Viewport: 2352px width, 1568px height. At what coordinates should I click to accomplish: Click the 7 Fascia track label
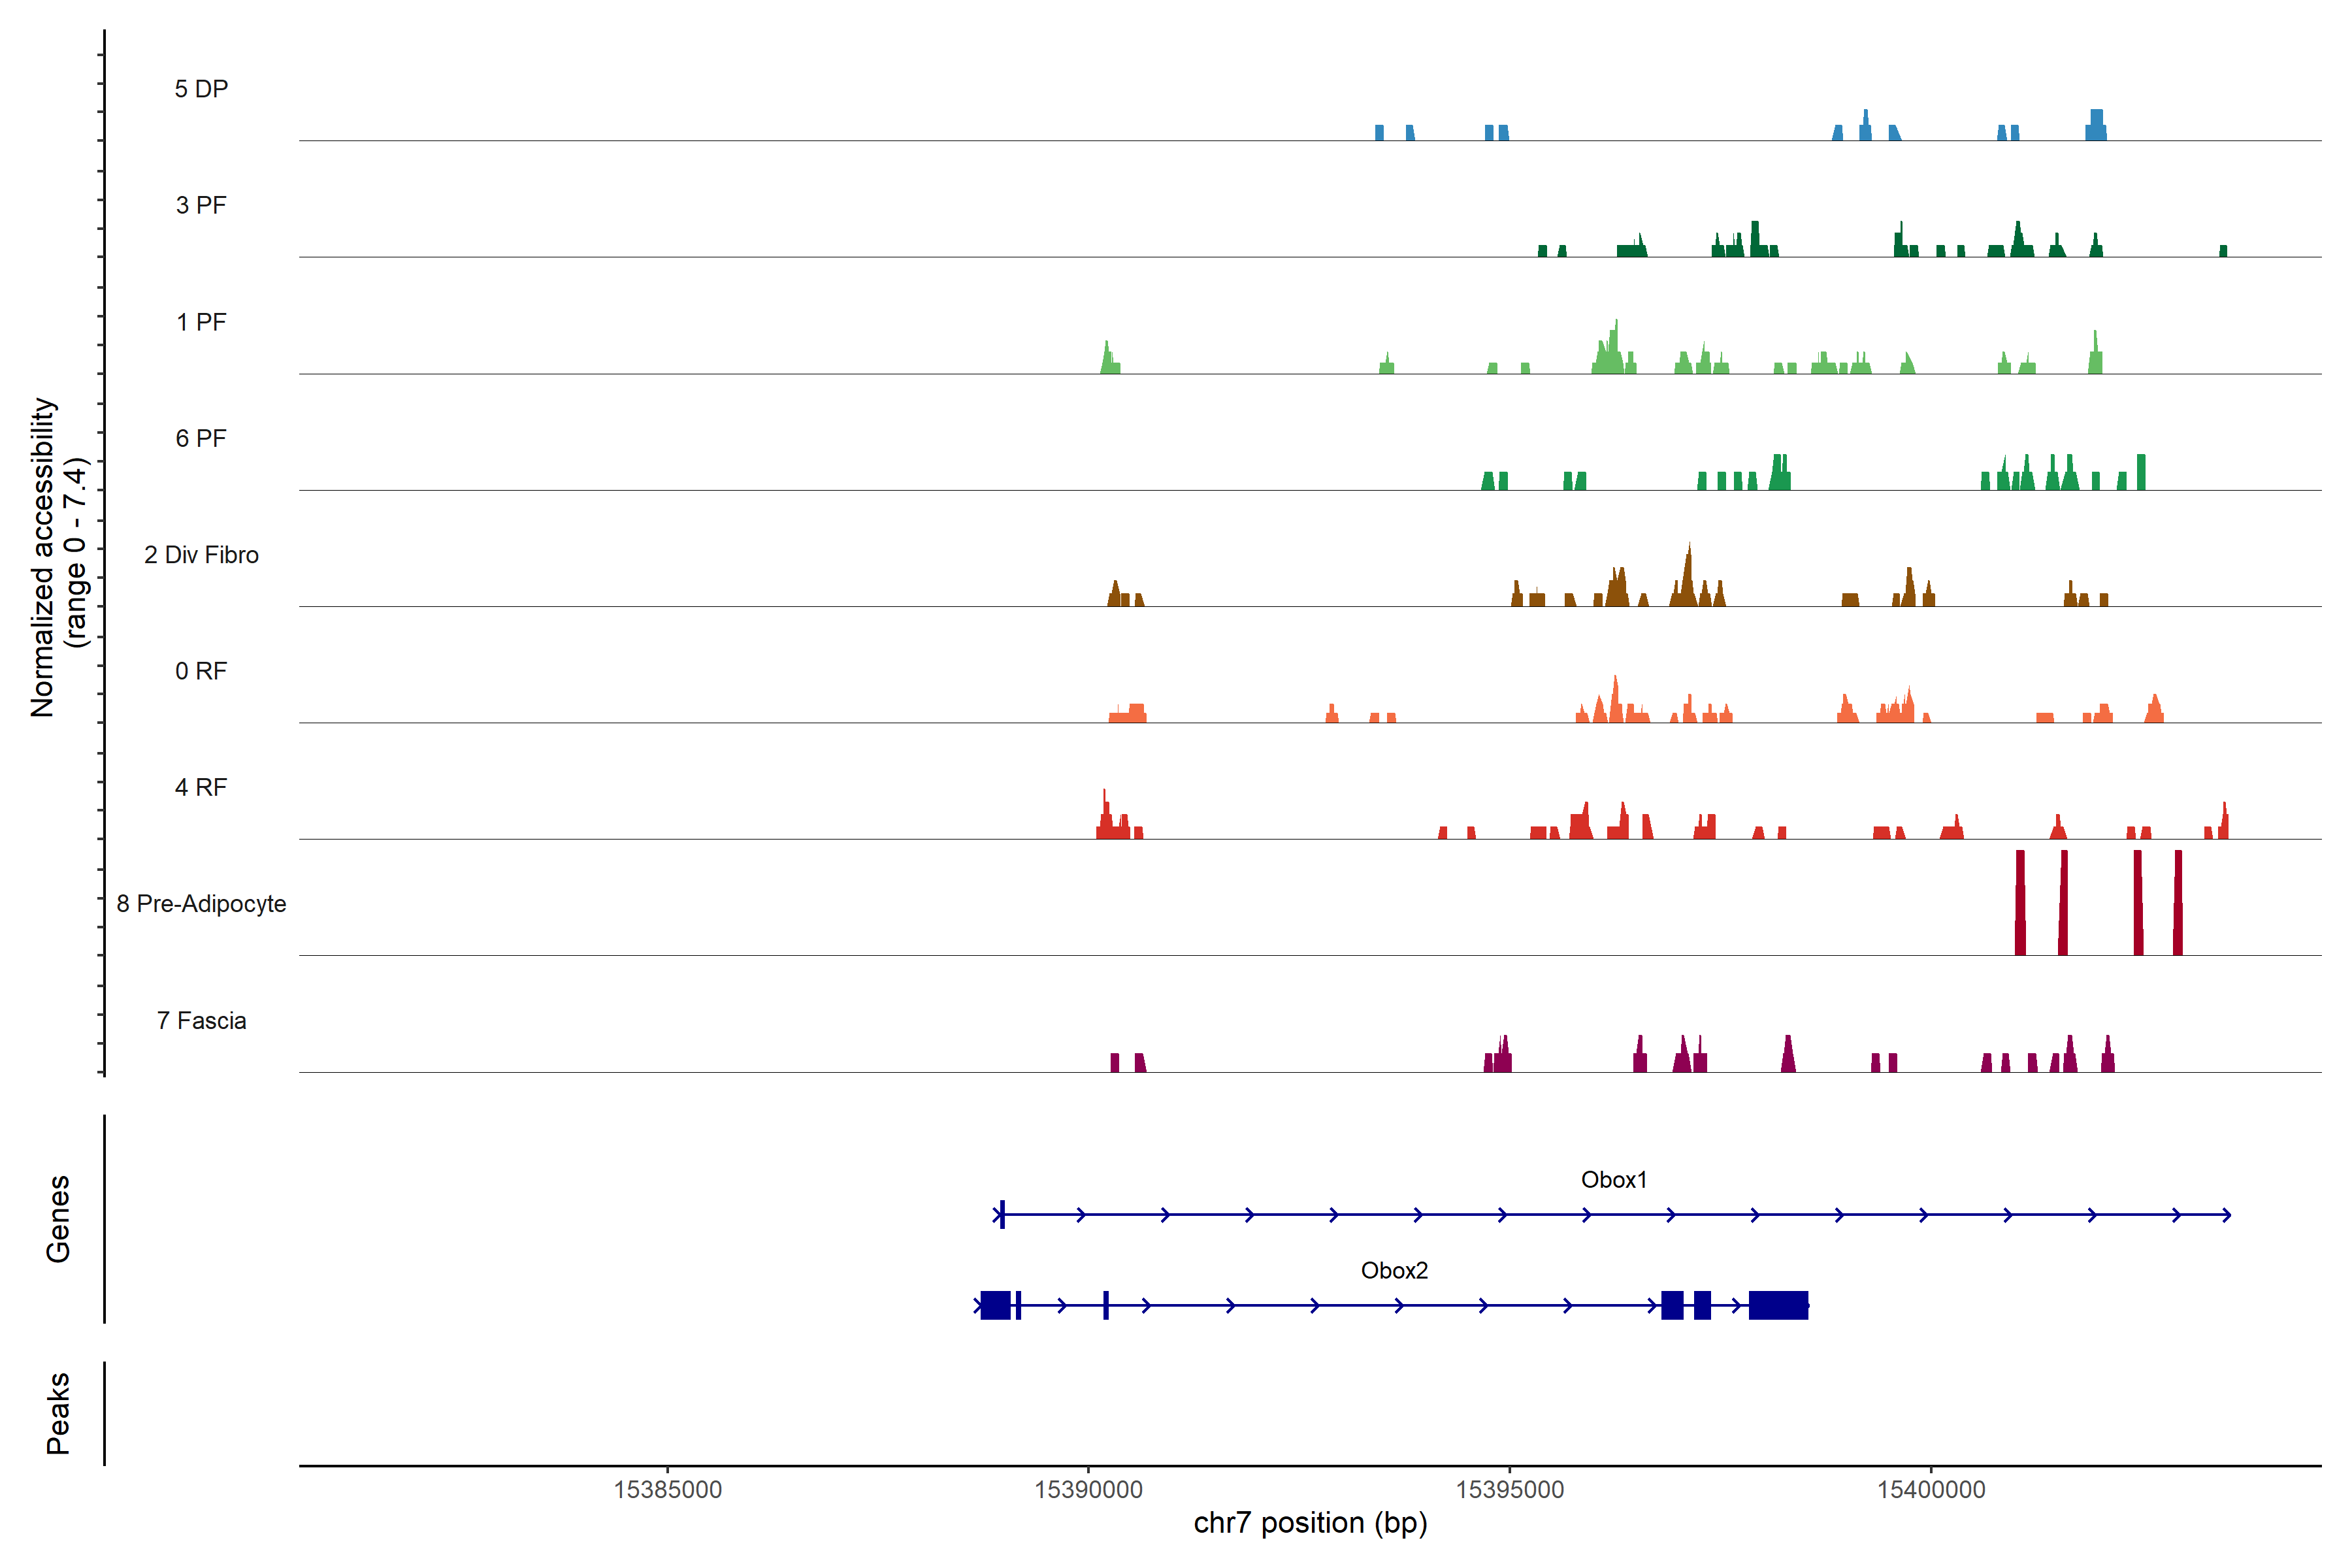[201, 1020]
